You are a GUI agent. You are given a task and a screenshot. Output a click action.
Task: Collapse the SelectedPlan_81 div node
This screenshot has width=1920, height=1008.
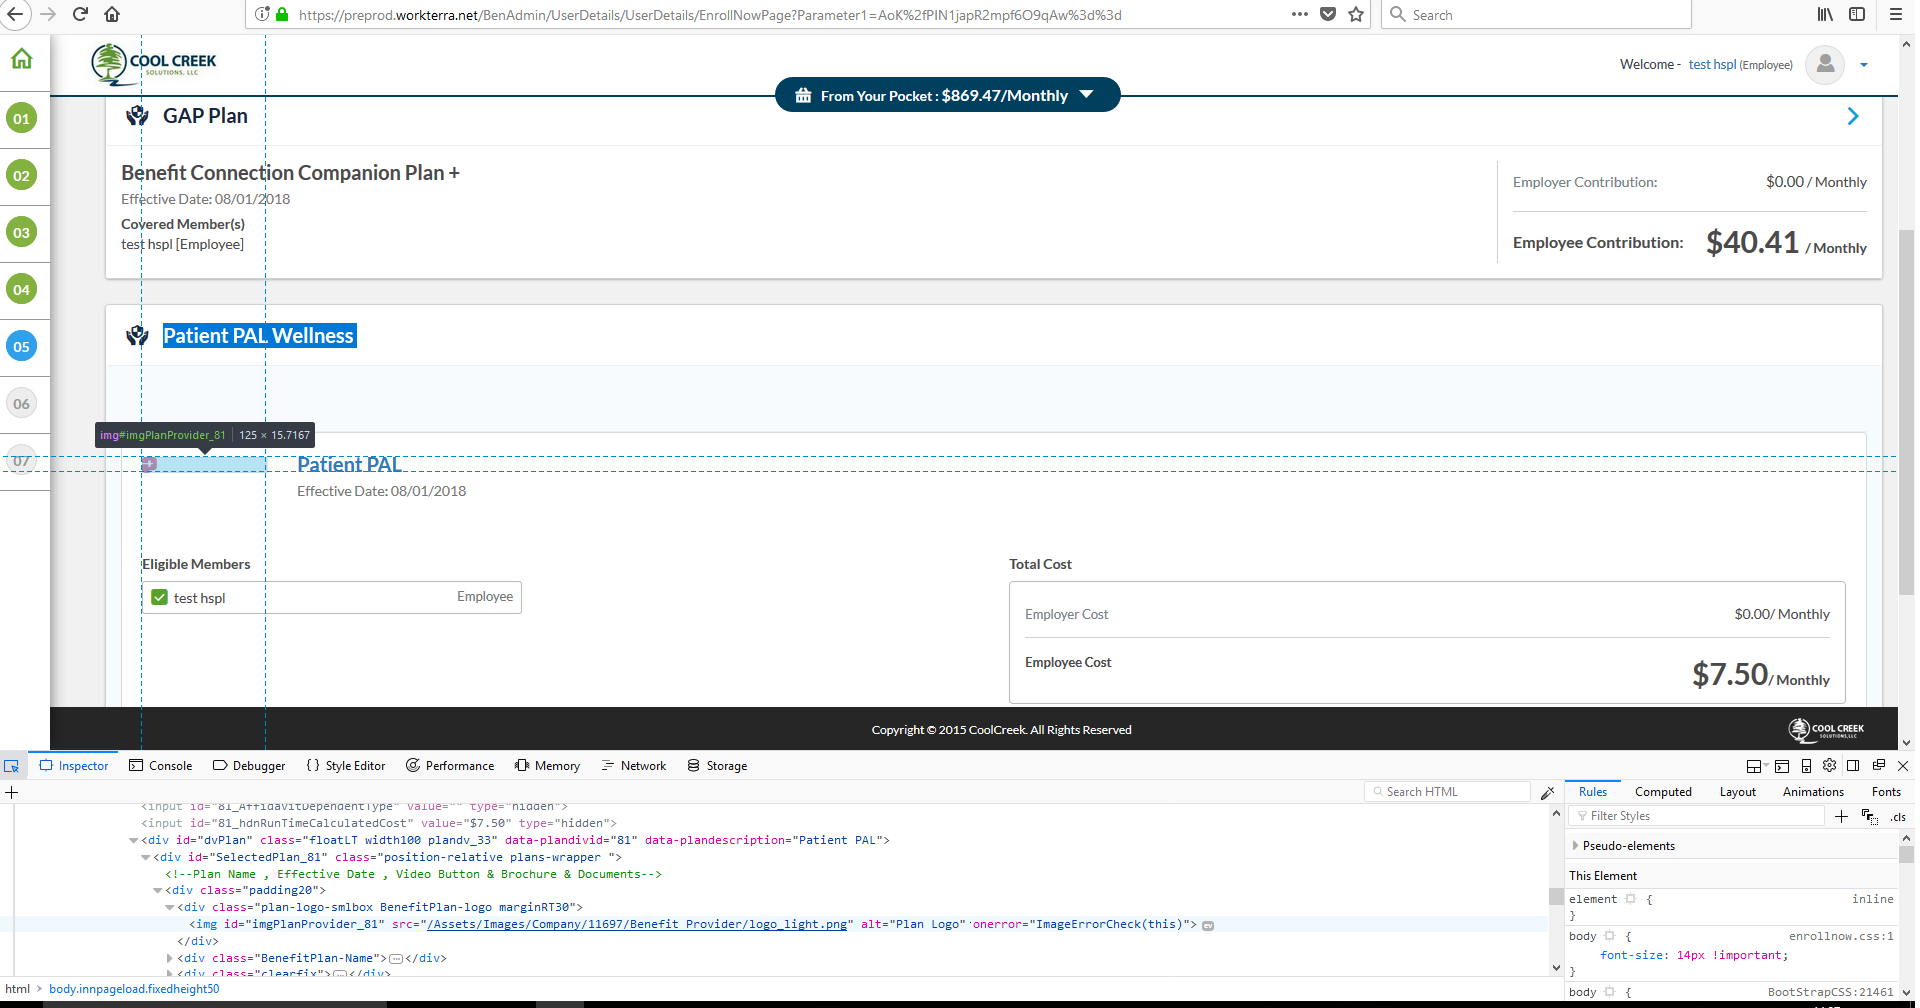[x=145, y=857]
